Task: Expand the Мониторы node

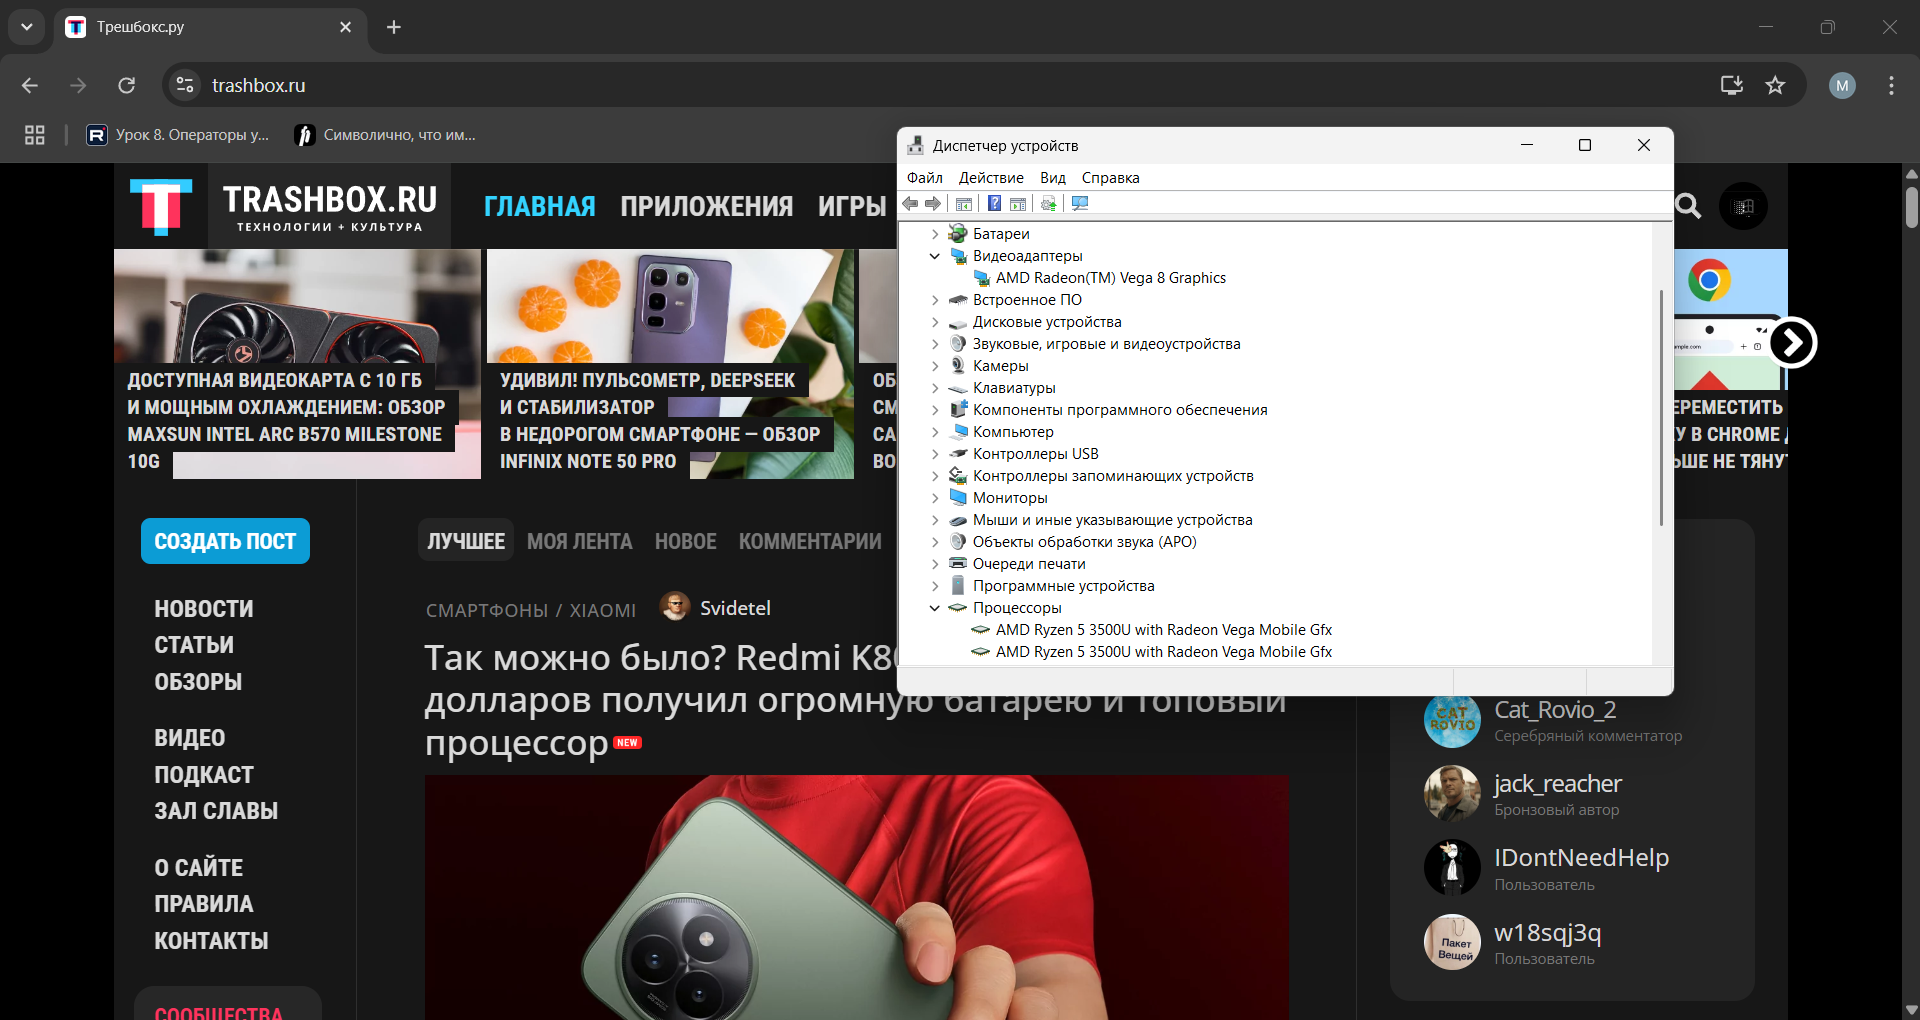Action: click(935, 498)
